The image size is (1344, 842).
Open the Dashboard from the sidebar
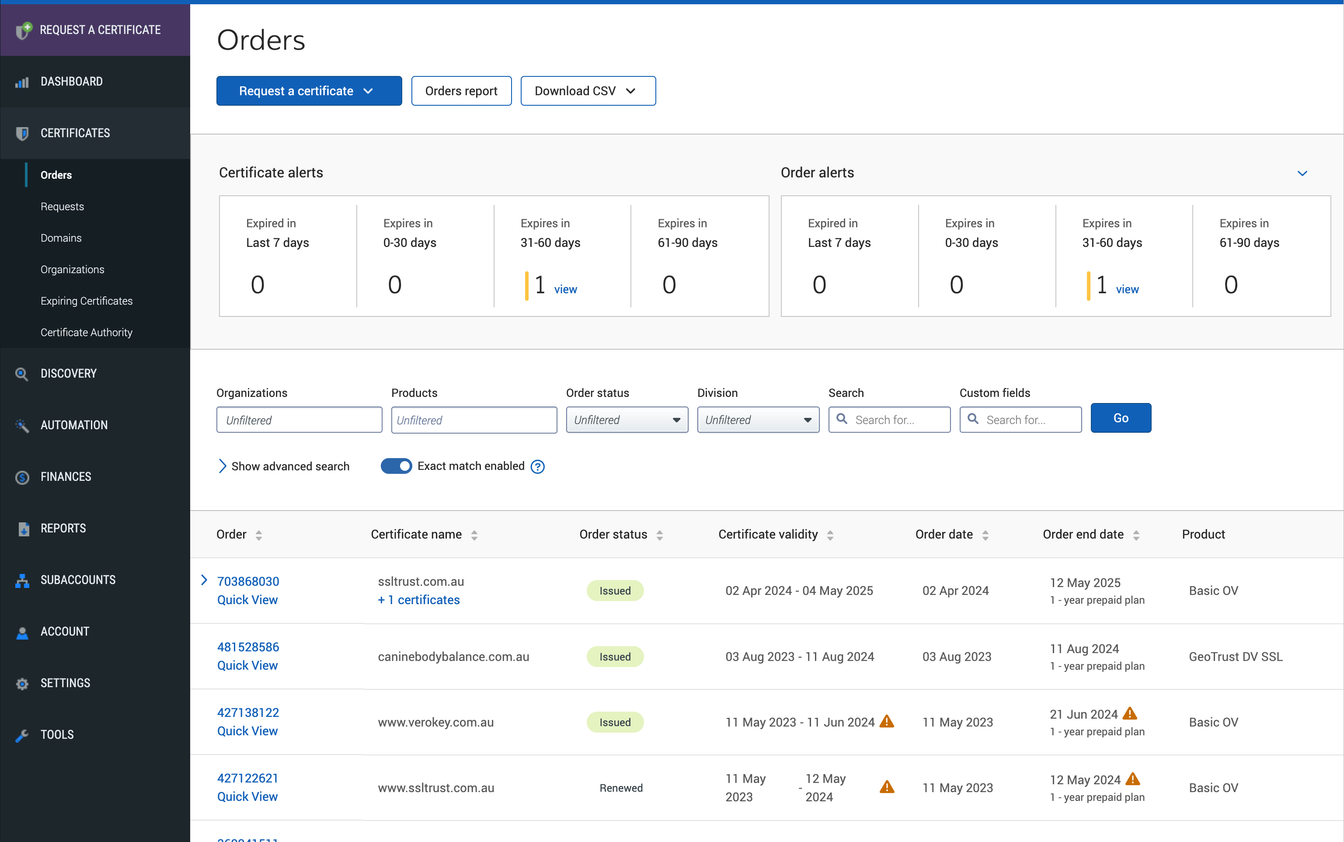70,81
